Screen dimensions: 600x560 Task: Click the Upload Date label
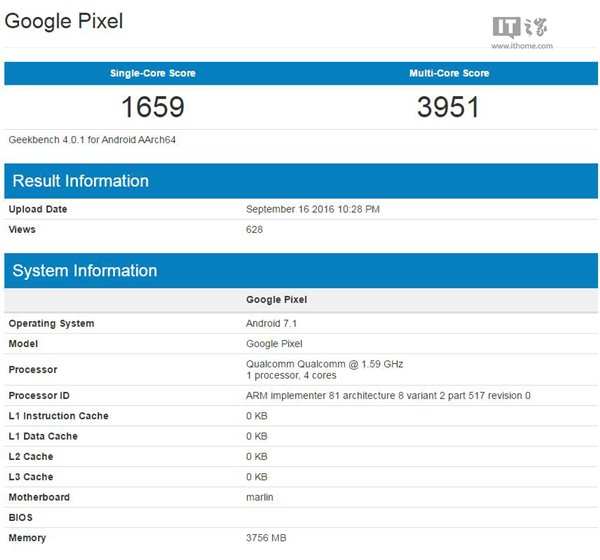(x=38, y=209)
